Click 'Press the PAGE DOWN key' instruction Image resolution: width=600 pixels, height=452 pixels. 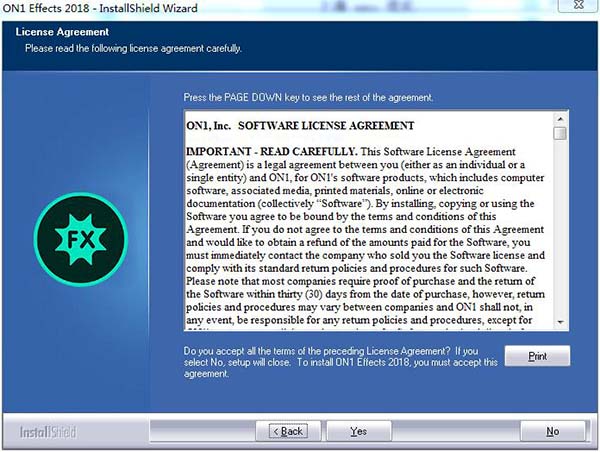[x=308, y=97]
